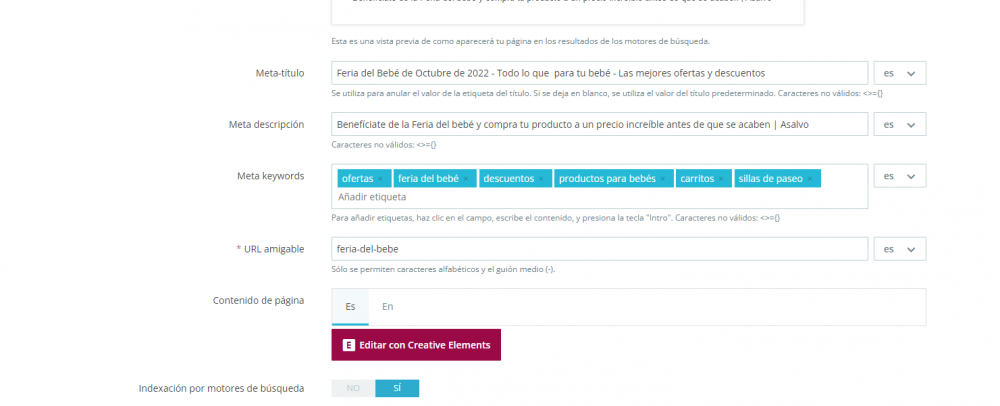The height and width of the screenshot is (406, 1000).
Task: Remove the 'feria del bebé' tag
Action: point(466,179)
